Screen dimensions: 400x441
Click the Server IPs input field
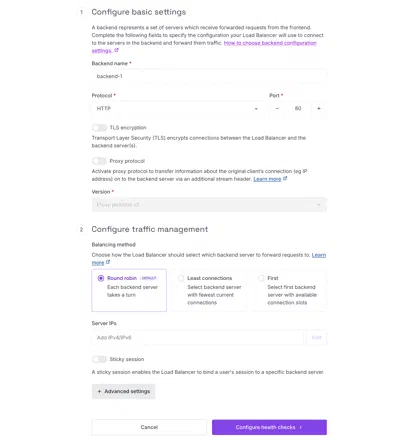tap(198, 338)
